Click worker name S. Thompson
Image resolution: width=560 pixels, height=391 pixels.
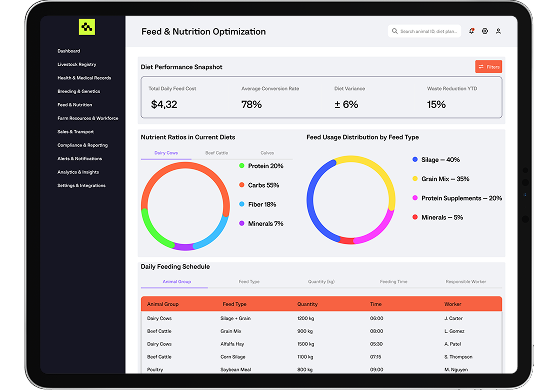coord(458,357)
